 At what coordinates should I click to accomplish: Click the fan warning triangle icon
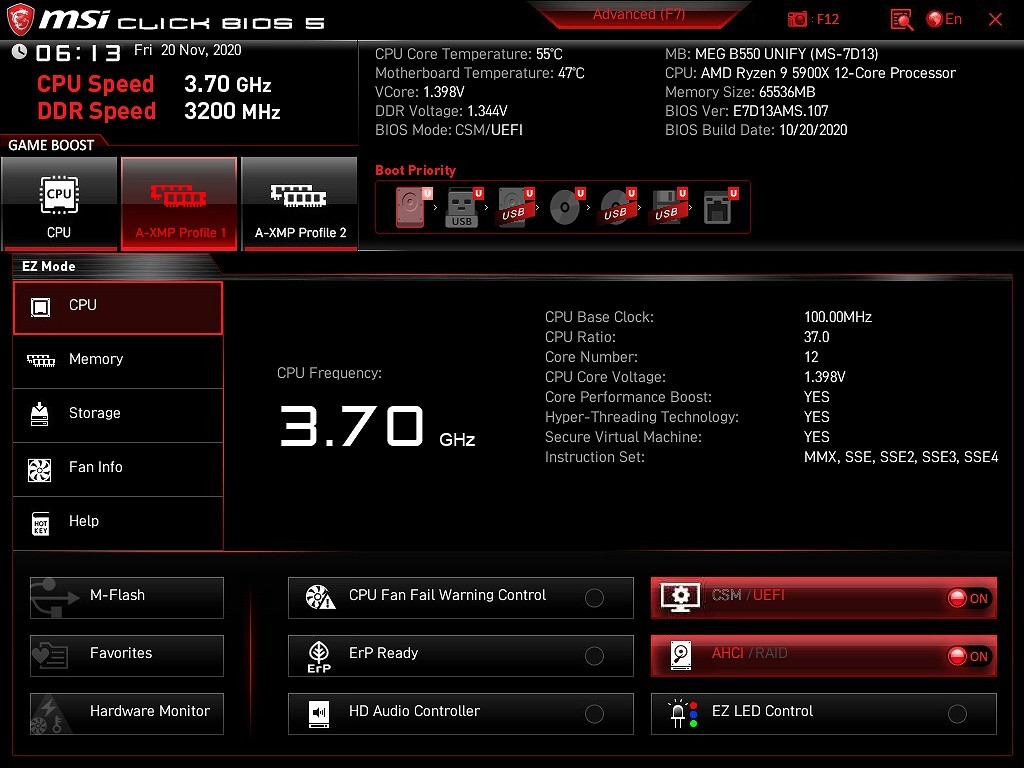(320, 597)
